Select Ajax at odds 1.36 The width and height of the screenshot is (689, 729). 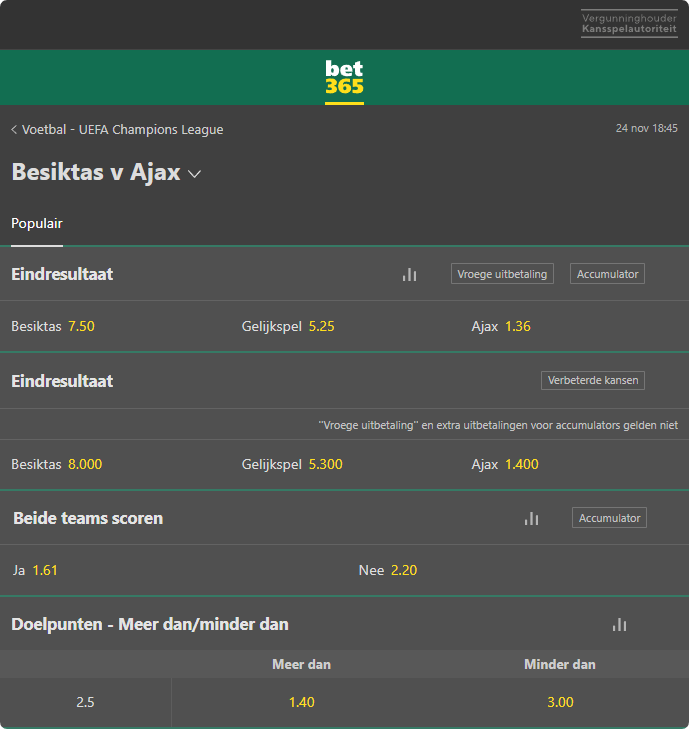(501, 326)
